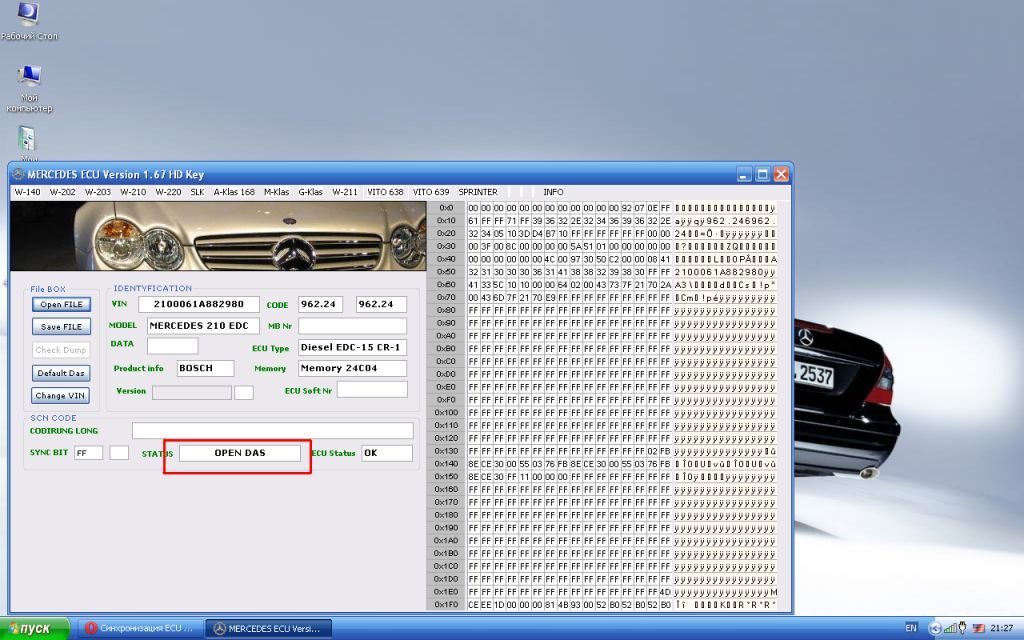1024x640 pixels.
Task: Select the SYNC BIT field FF
Action: [88, 453]
